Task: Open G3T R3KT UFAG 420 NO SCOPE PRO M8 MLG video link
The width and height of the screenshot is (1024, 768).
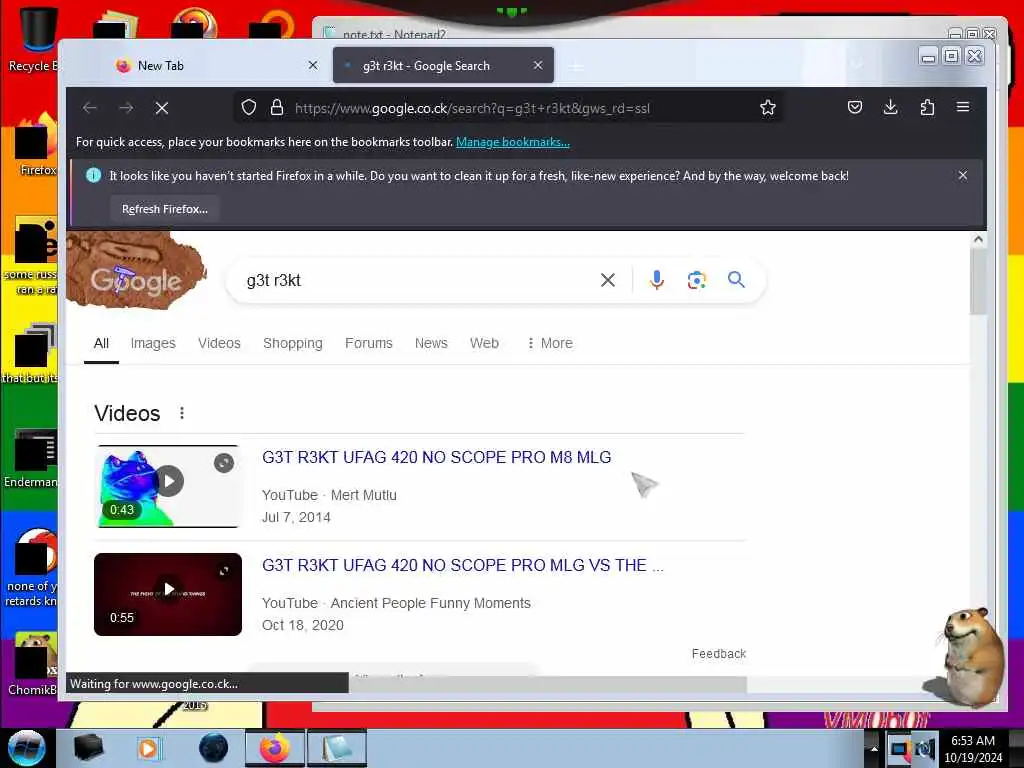Action: pyautogui.click(x=436, y=457)
